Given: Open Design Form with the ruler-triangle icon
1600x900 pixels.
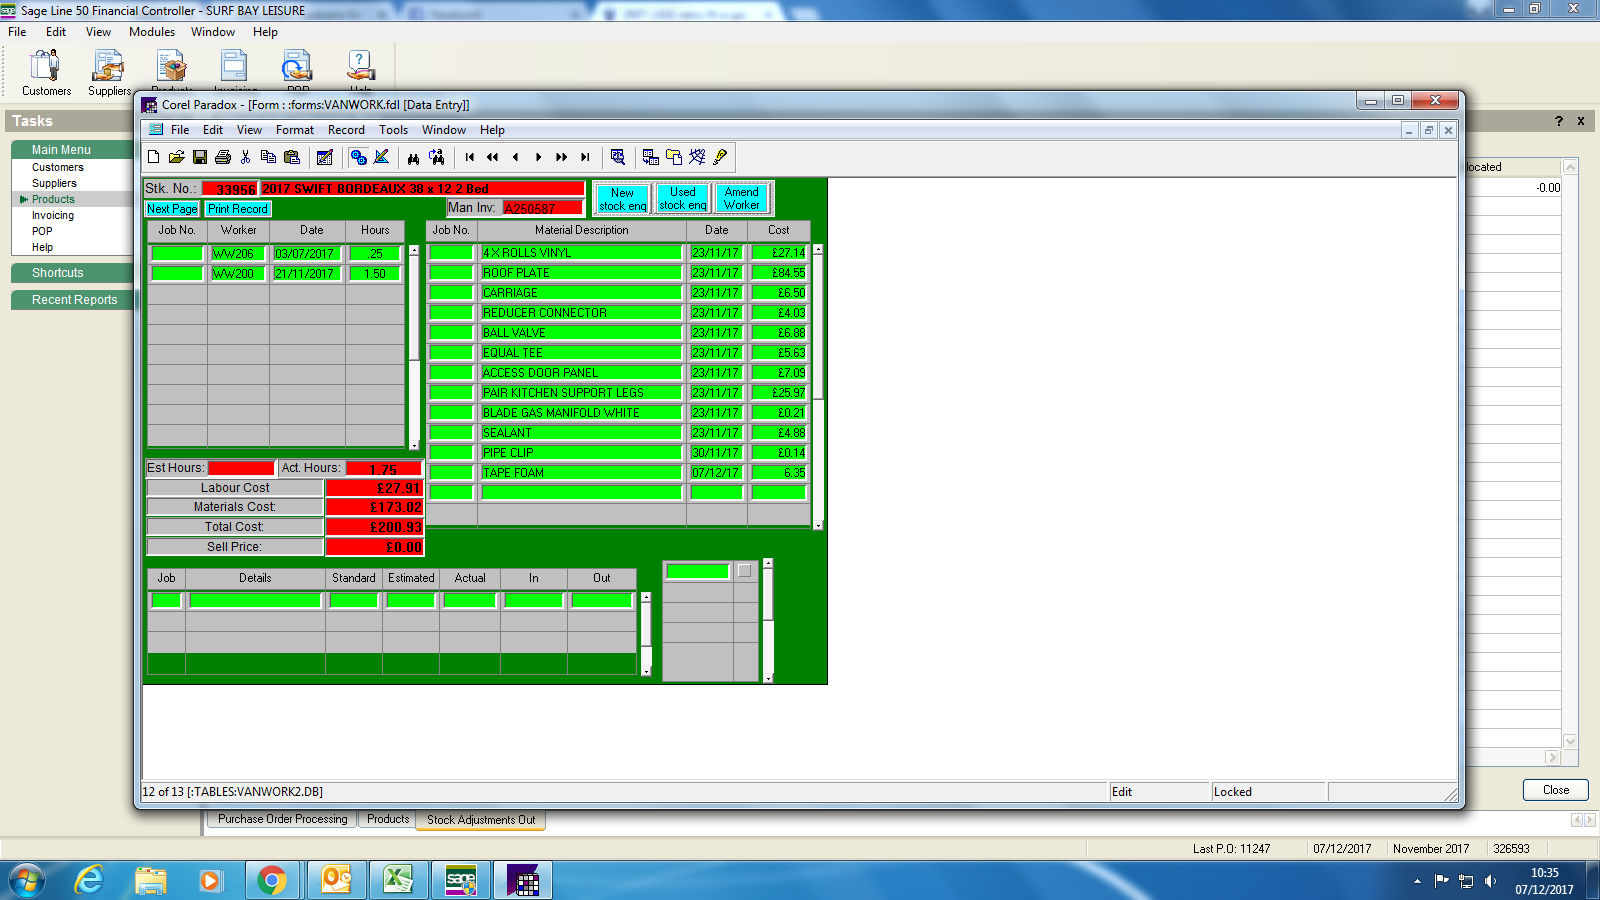Looking at the screenshot, I should click(381, 157).
